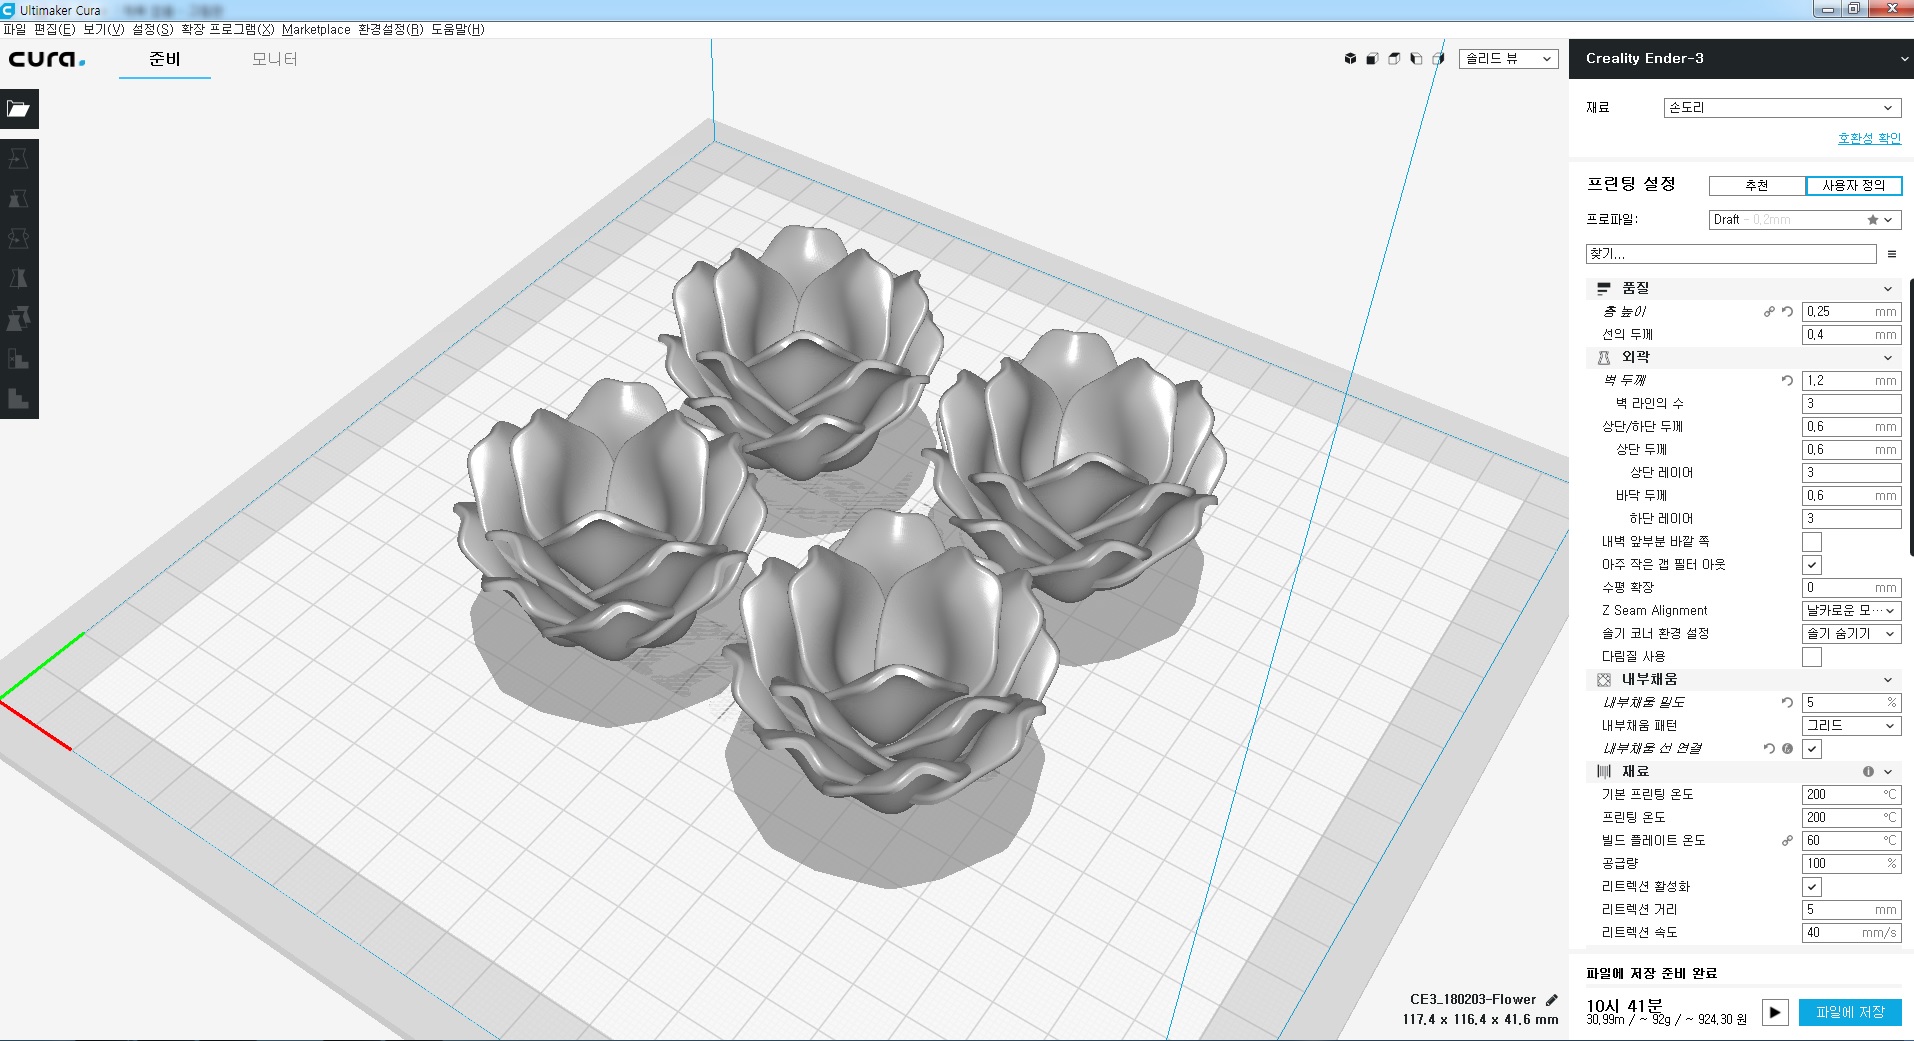Click the link icon beside 빌드 플레이트 온도
The width and height of the screenshot is (1914, 1041).
click(x=1787, y=841)
